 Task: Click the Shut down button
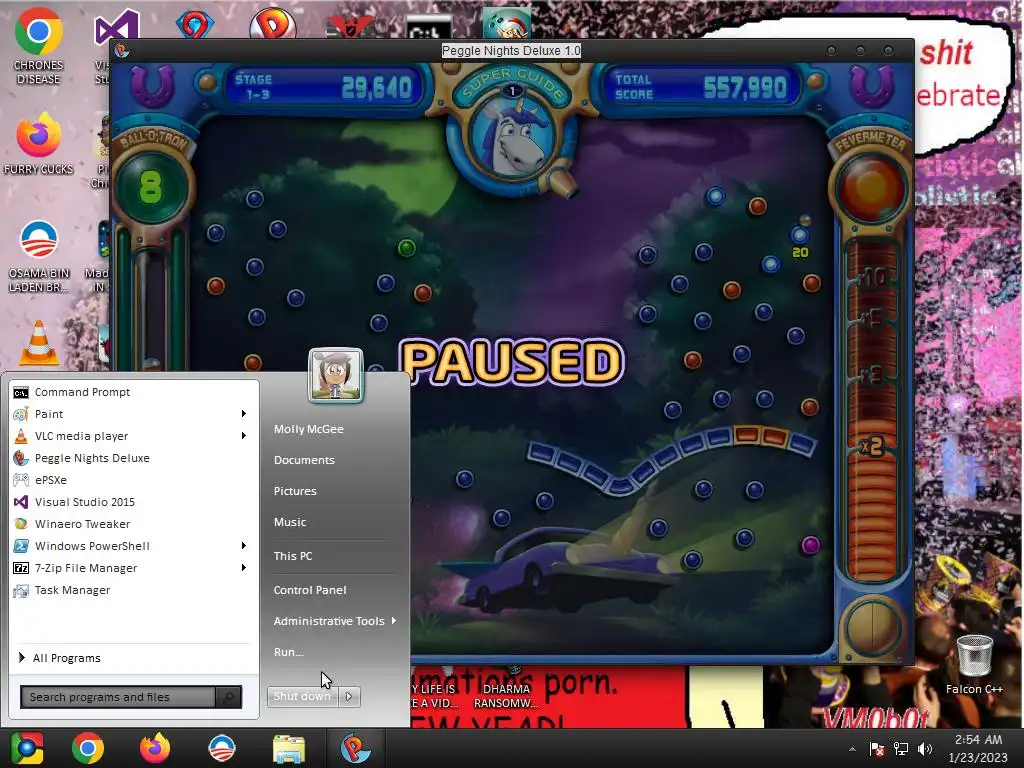tap(303, 697)
